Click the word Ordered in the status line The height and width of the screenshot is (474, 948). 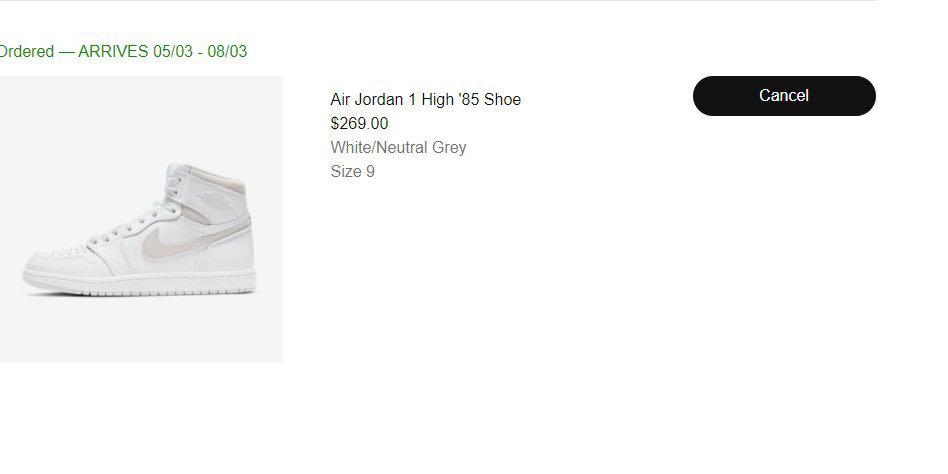[x=27, y=51]
